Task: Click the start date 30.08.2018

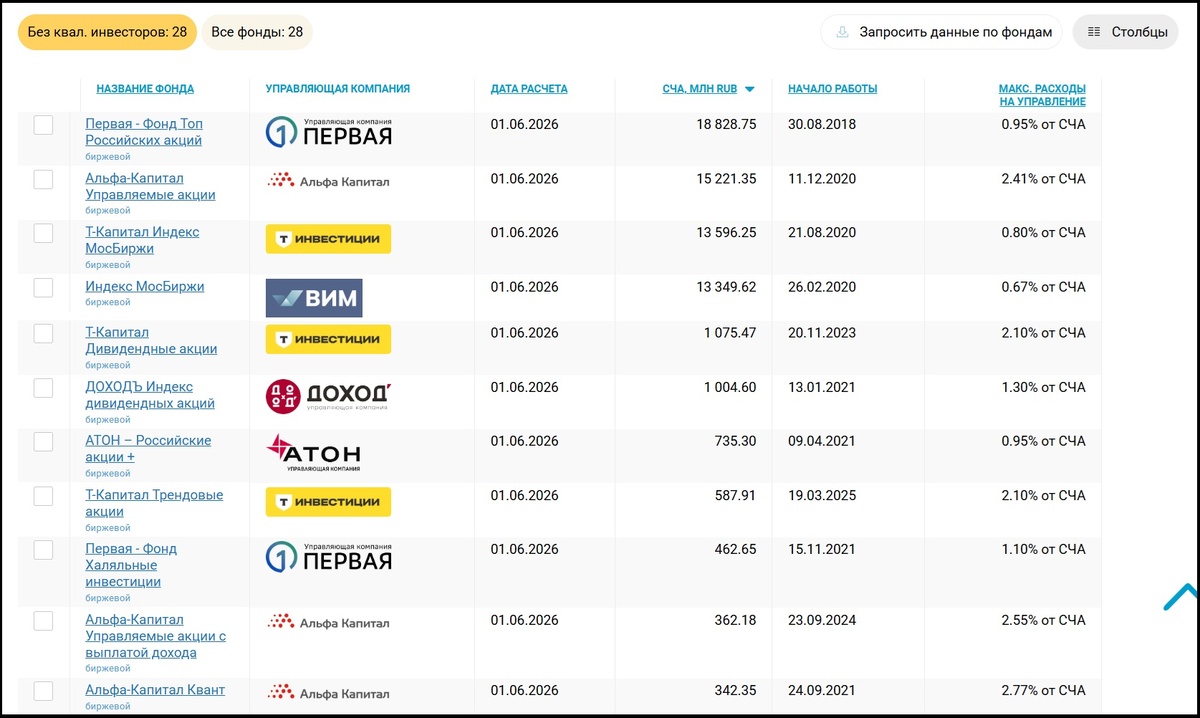Action: (822, 125)
